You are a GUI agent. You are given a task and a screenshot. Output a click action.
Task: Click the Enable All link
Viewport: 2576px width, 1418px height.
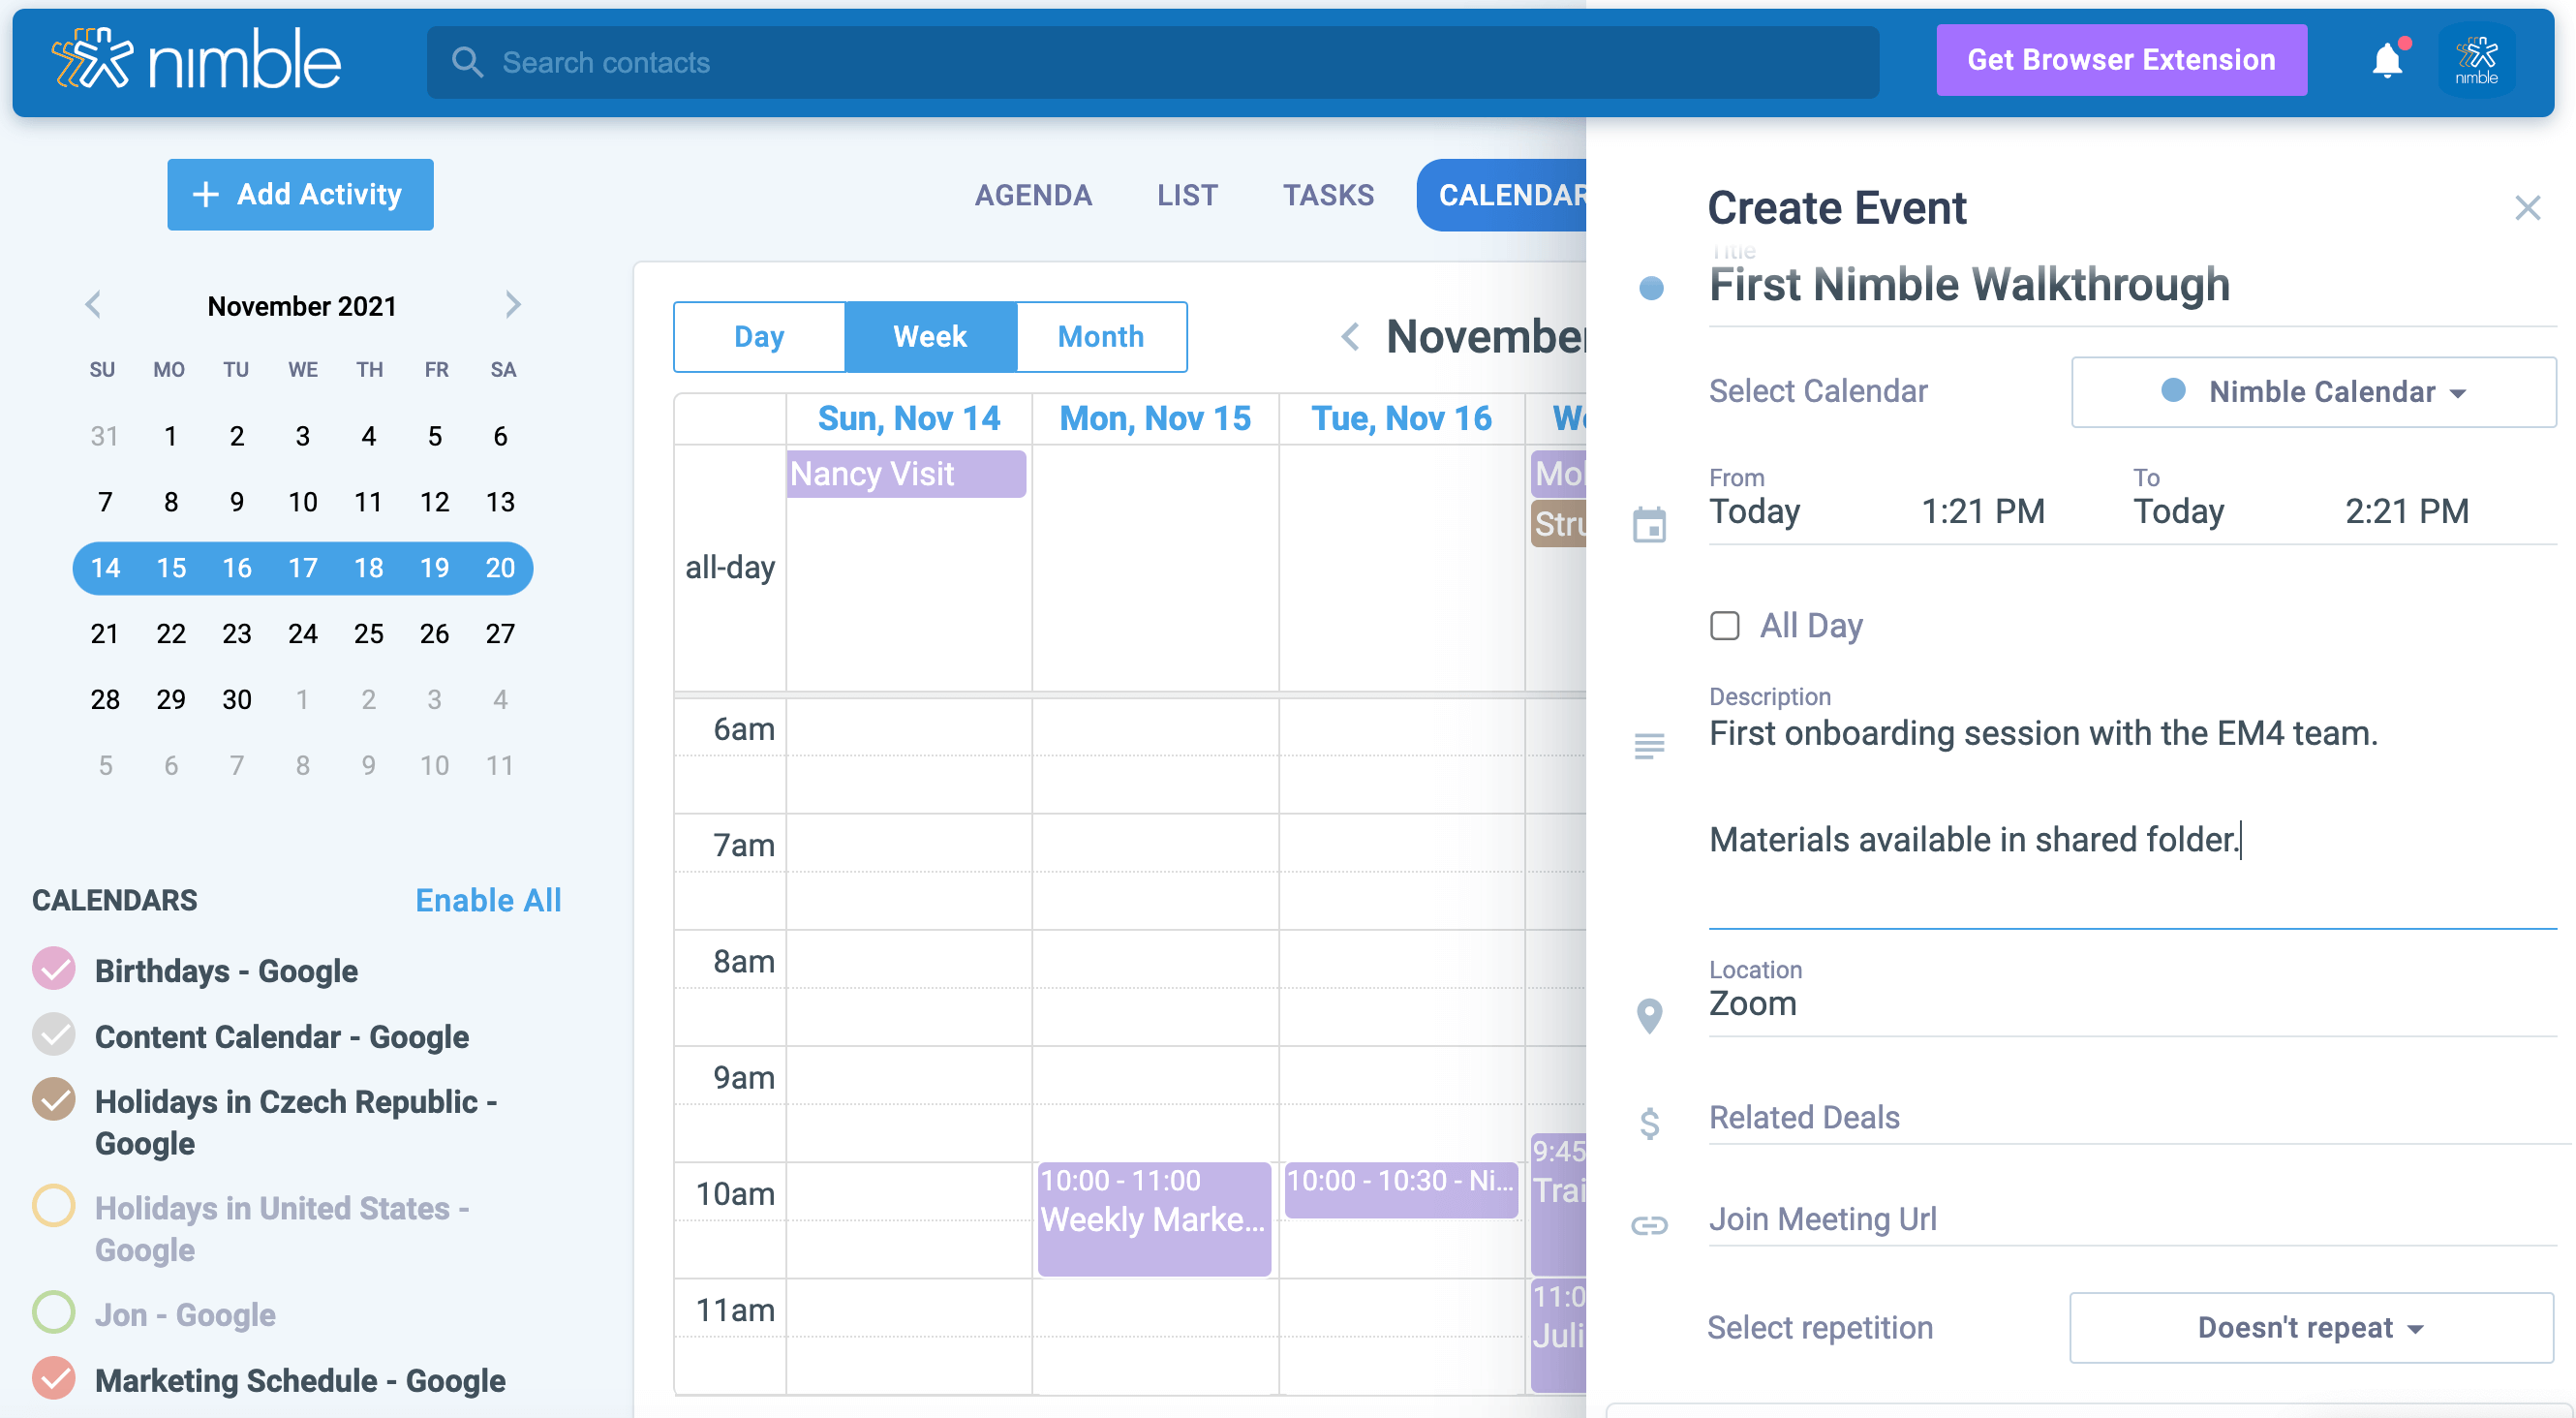[488, 900]
